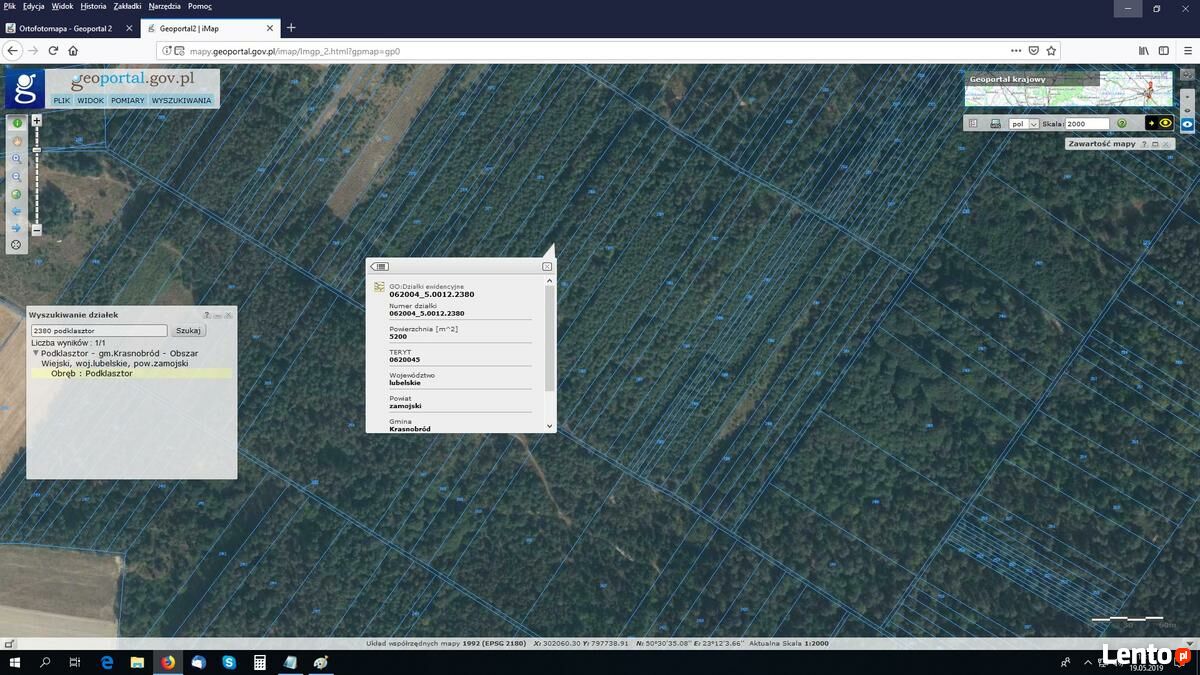Click the minus on the zoom slider

37,230
